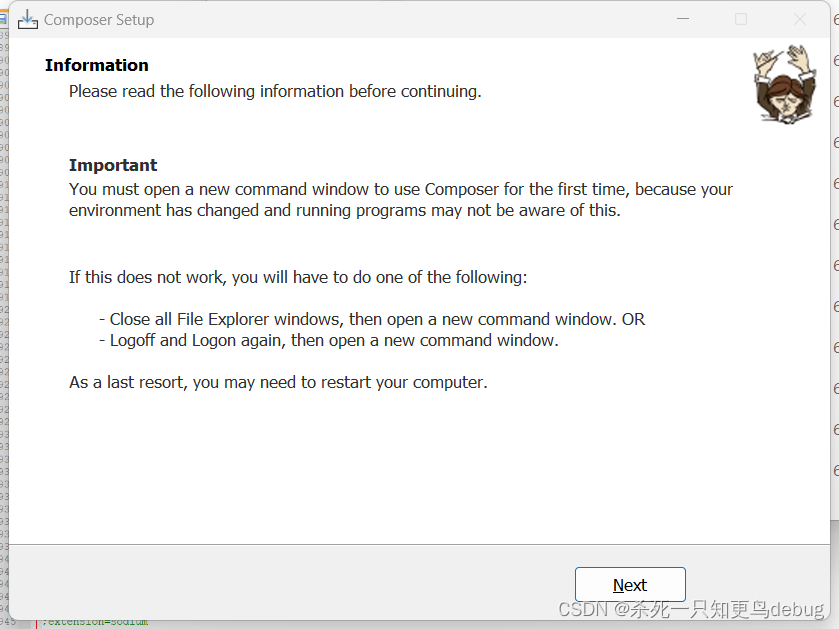
Task: Select the "Important" heading text
Action: (113, 165)
